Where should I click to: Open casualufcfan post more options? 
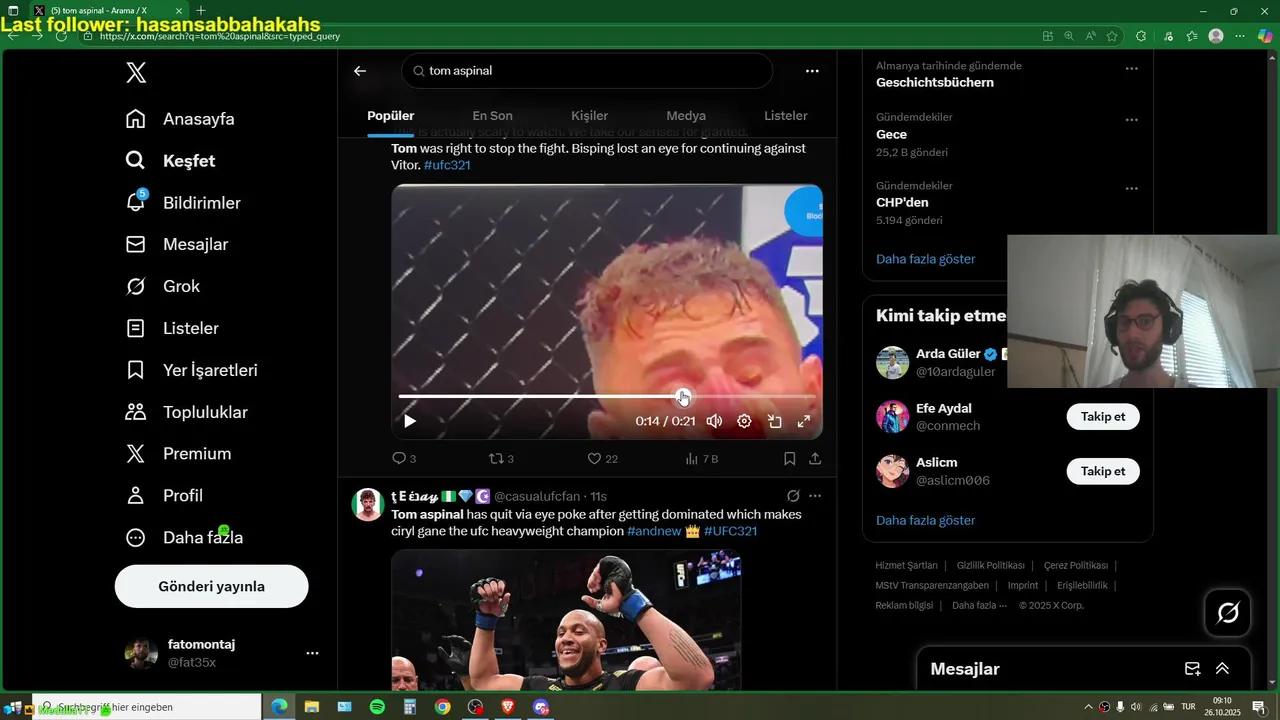pos(815,496)
